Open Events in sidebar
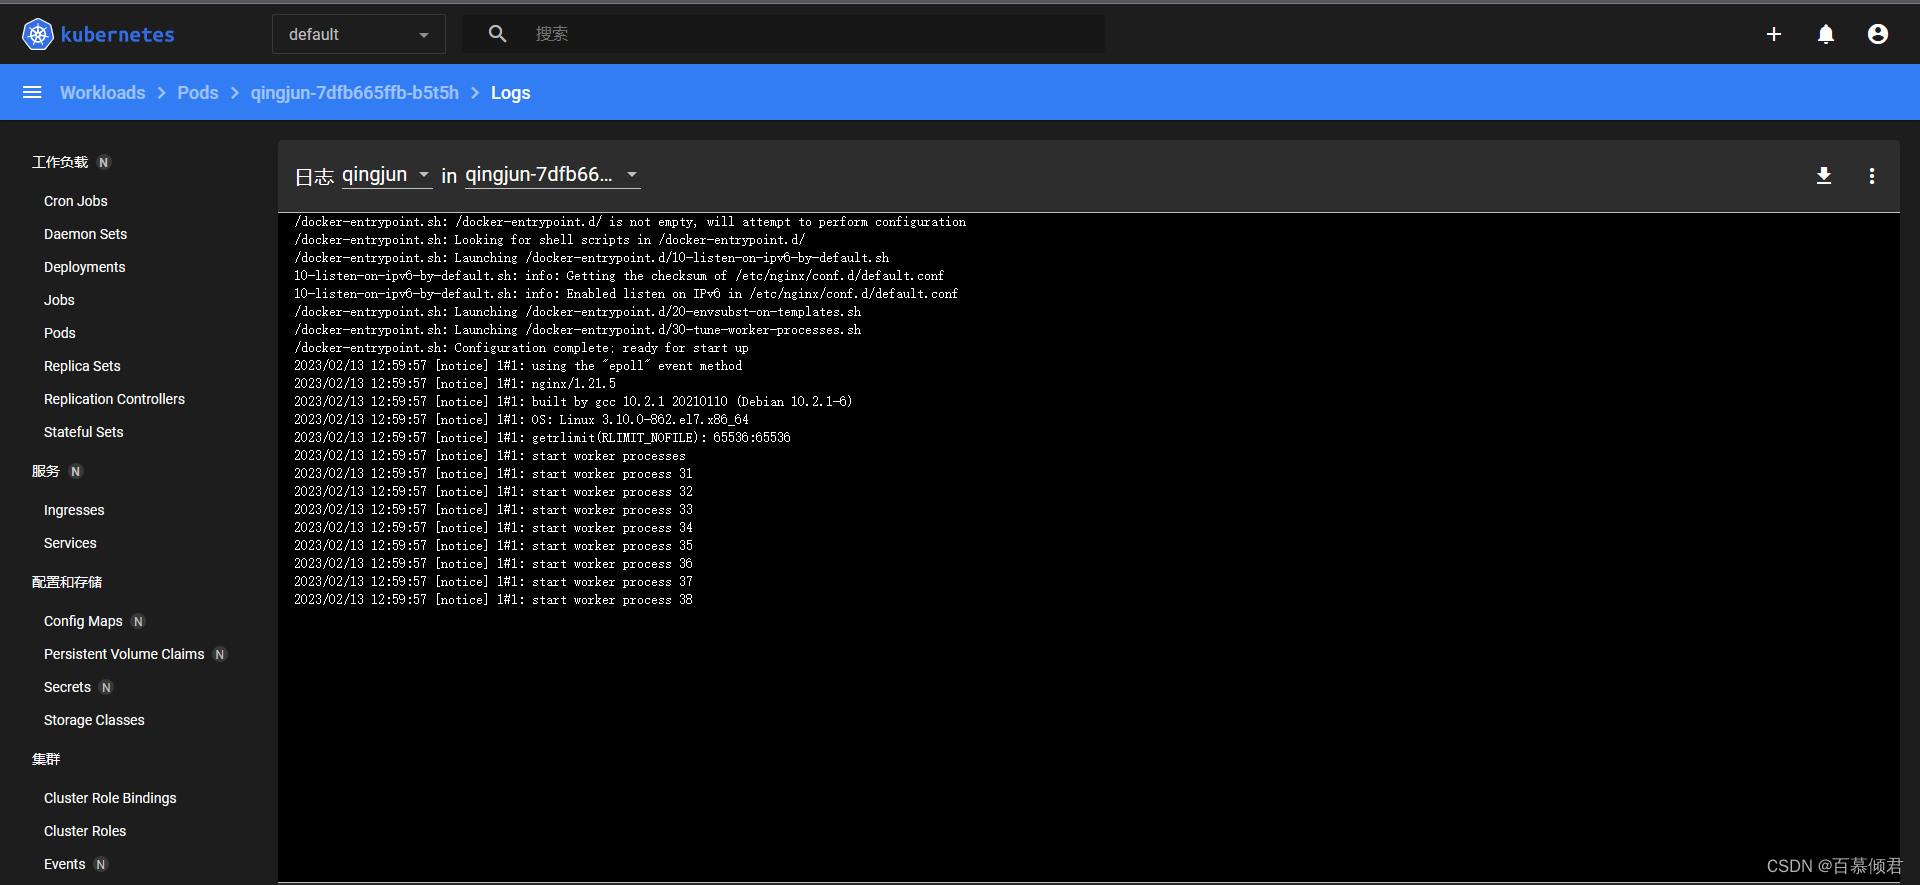1920x885 pixels. pyautogui.click(x=65, y=864)
